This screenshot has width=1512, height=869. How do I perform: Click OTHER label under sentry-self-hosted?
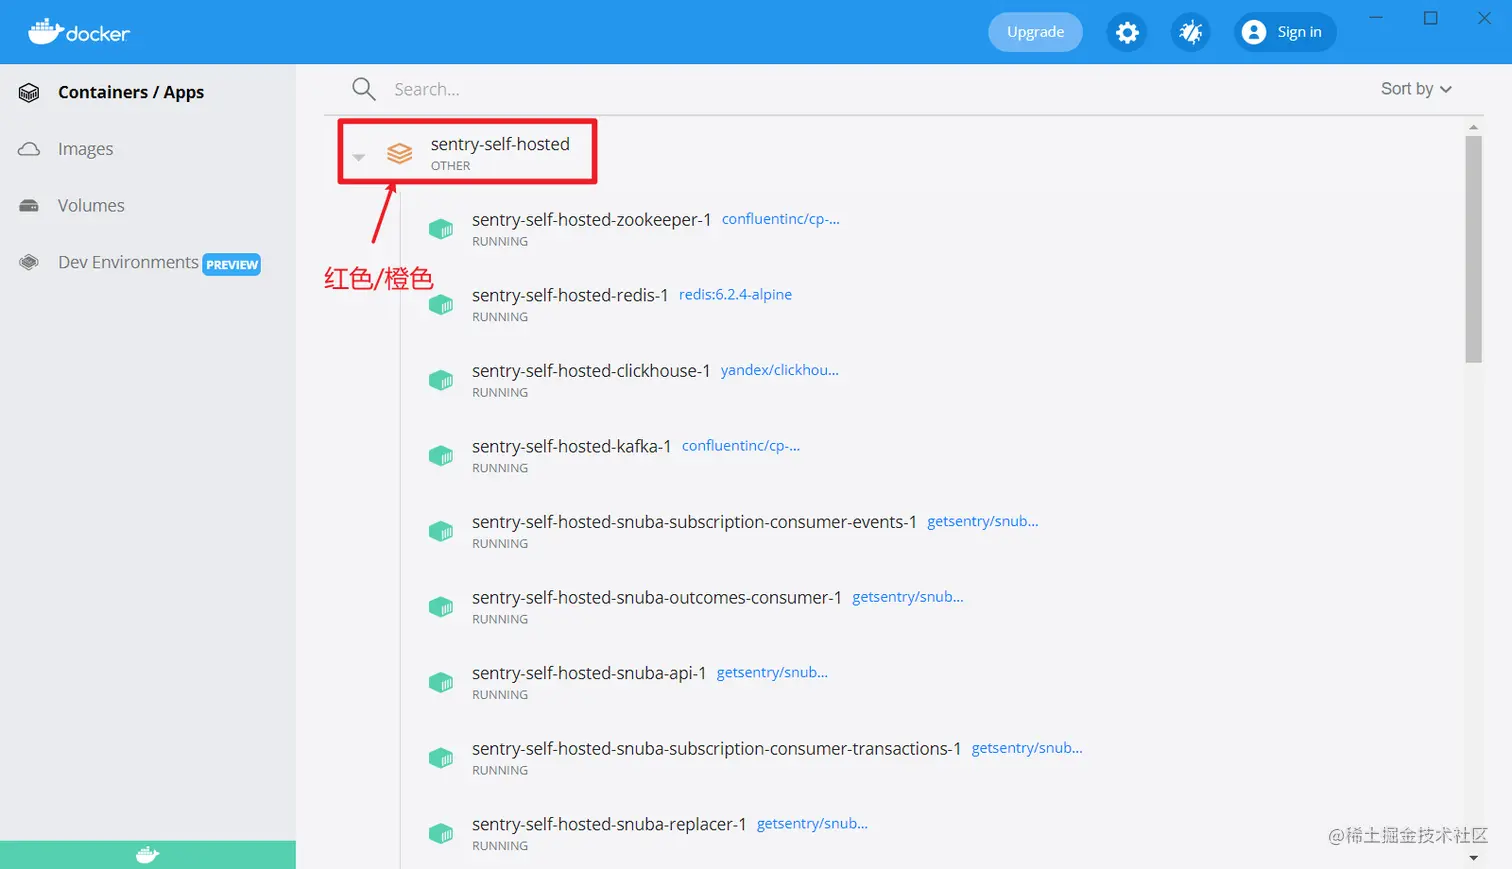point(450,166)
